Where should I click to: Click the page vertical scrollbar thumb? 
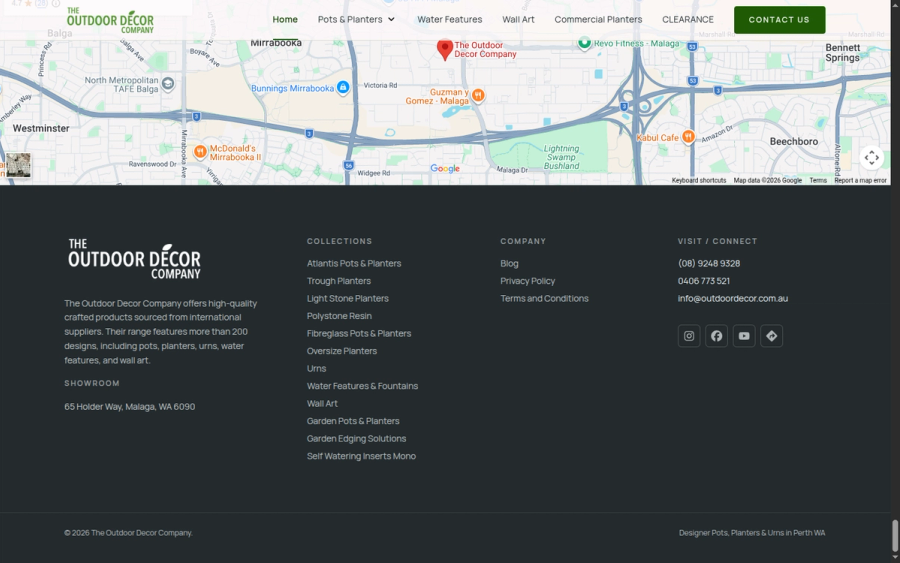895,535
